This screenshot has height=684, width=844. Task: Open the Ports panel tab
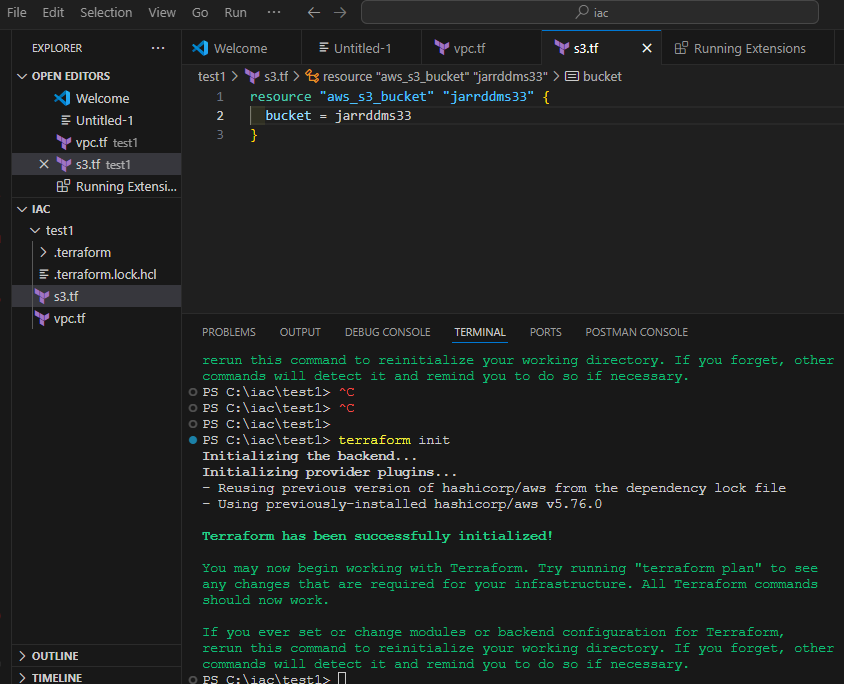point(545,332)
